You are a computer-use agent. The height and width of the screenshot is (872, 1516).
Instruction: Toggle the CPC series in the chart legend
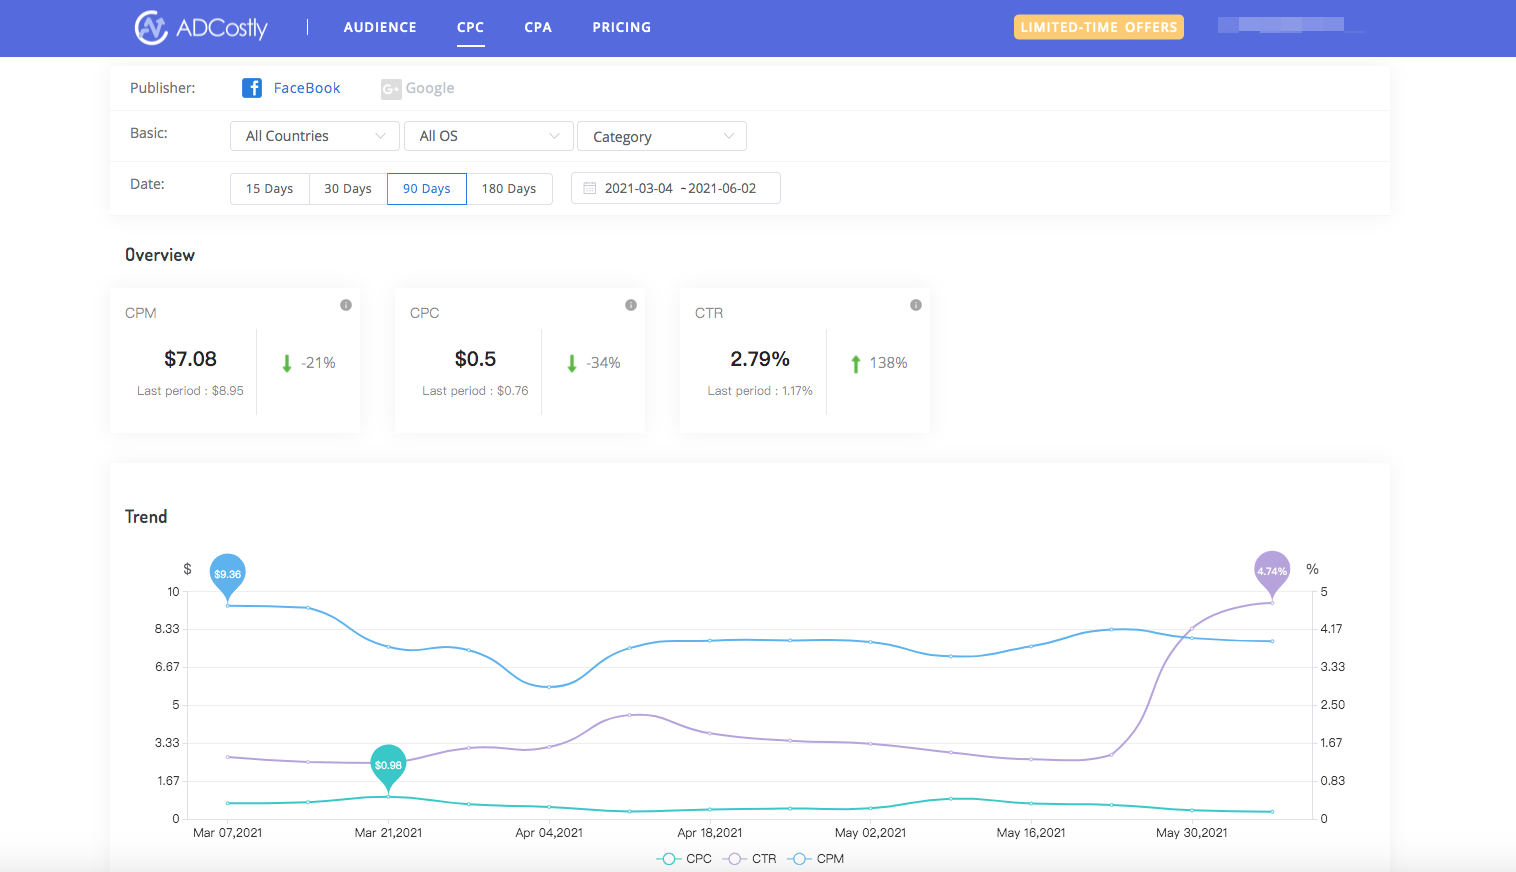coord(686,858)
